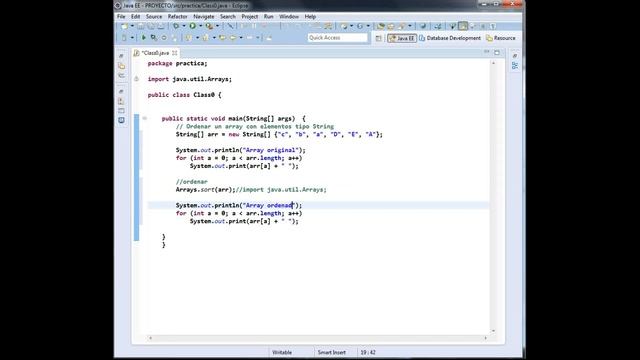
Task: Click the Print toolbar icon
Action: point(161,26)
